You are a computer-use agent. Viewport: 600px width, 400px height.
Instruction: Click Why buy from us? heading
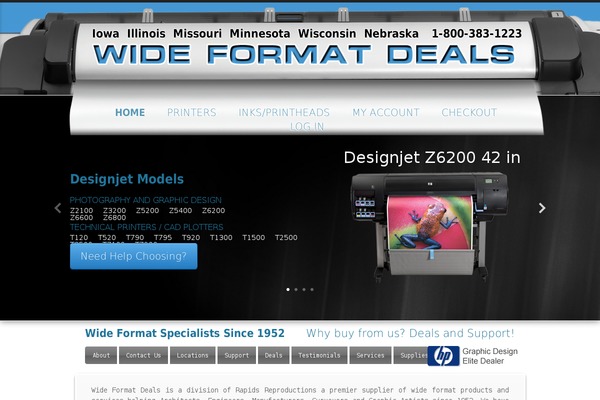(410, 333)
